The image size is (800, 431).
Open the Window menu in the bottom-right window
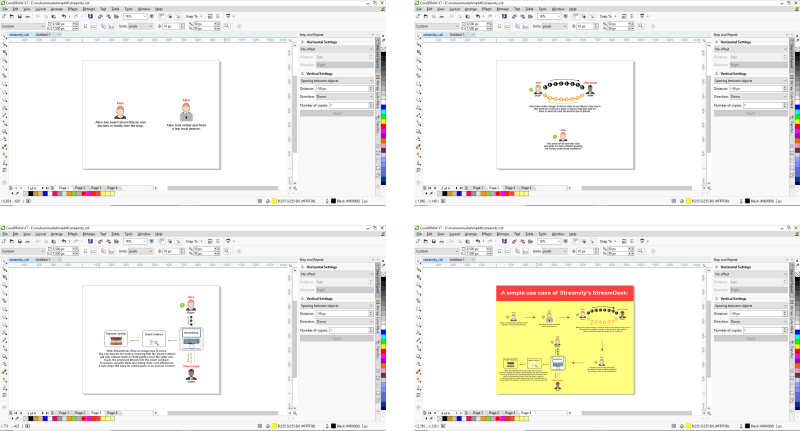pos(558,234)
